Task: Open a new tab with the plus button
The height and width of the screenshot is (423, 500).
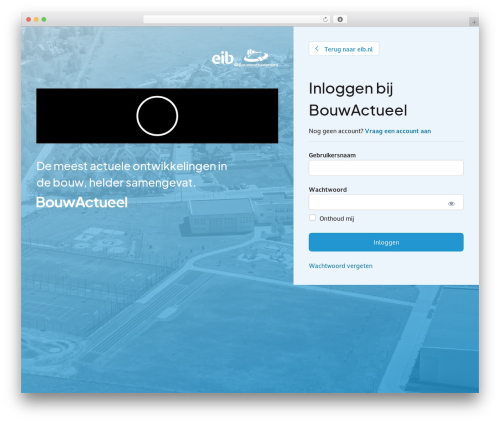Action: pos(474,22)
